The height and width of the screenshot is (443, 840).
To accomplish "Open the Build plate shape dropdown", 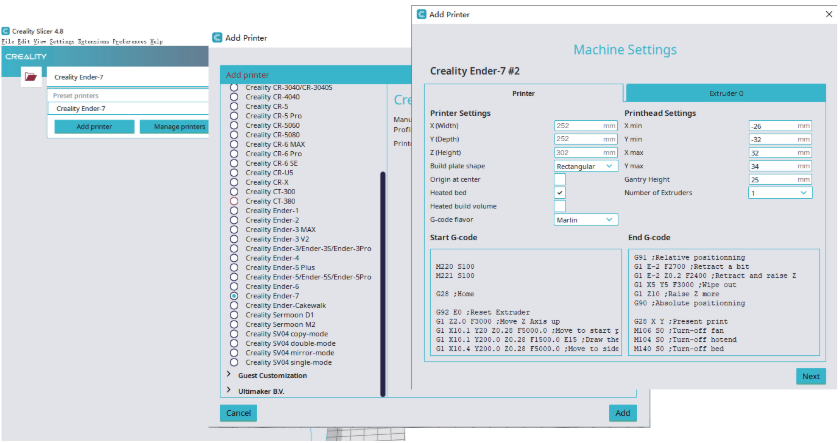I will [586, 166].
